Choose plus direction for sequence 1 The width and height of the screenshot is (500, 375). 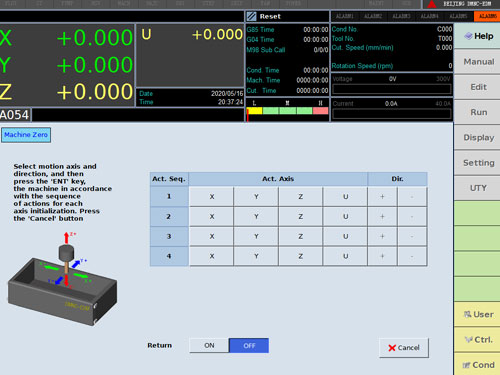coord(382,197)
